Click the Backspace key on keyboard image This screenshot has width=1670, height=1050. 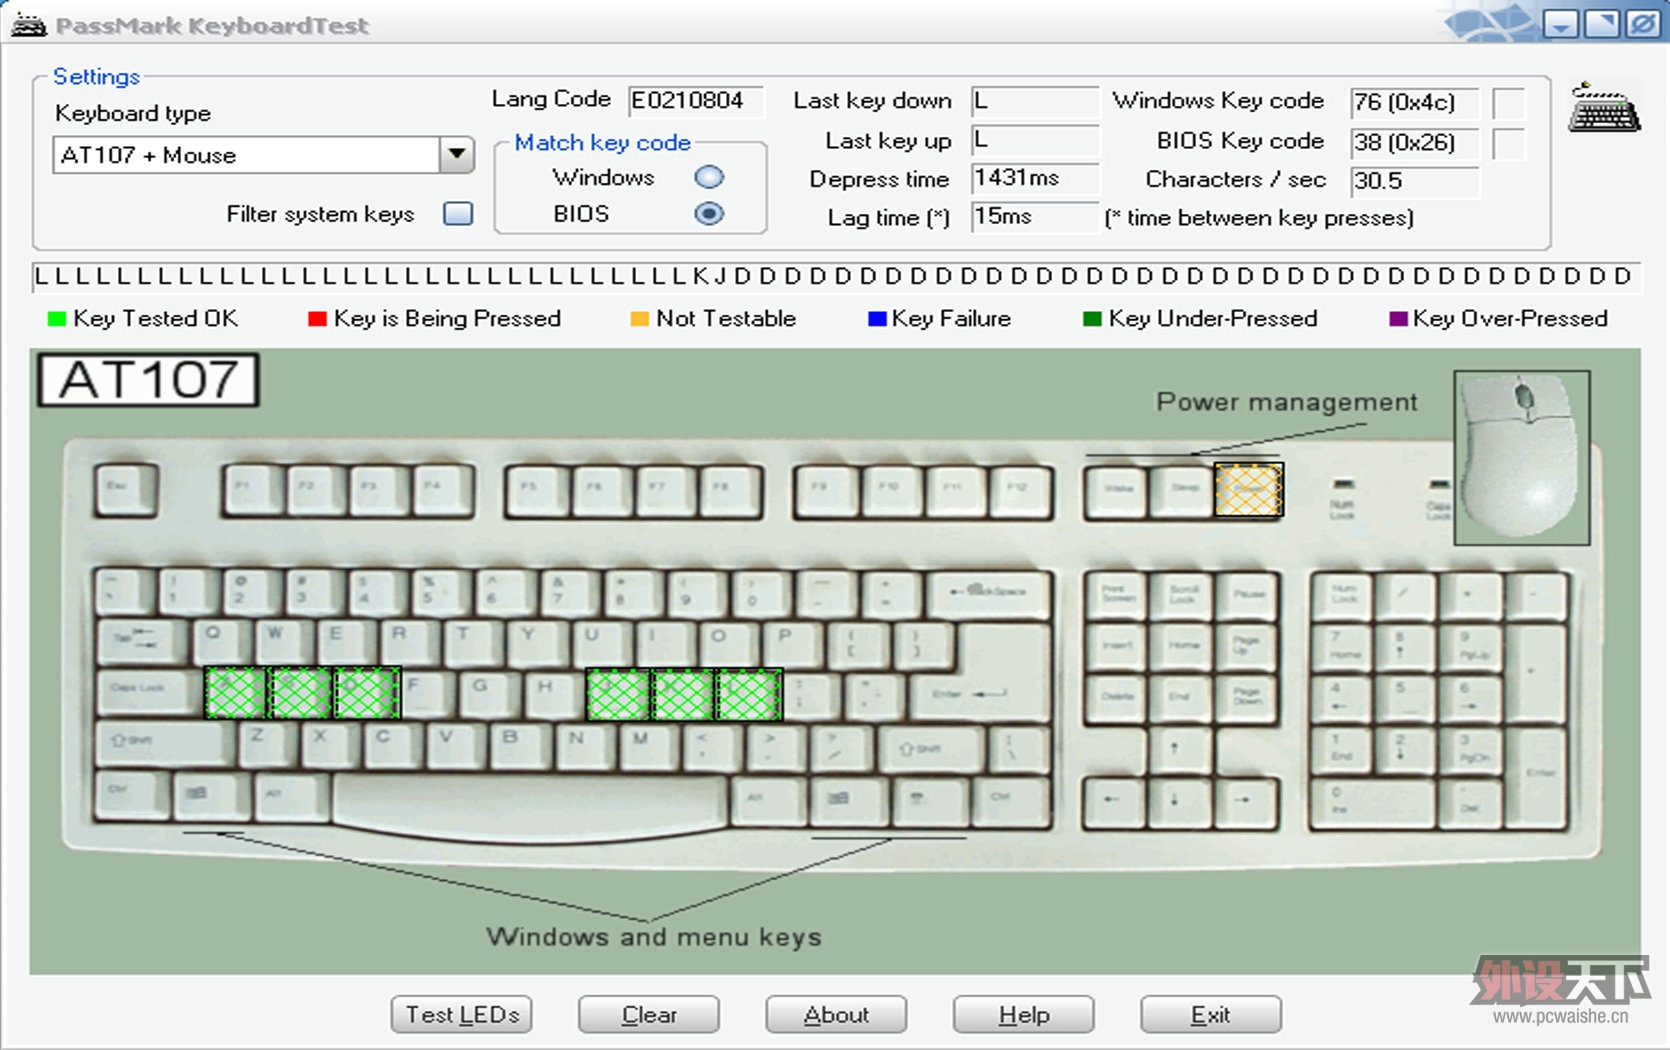point(988,593)
